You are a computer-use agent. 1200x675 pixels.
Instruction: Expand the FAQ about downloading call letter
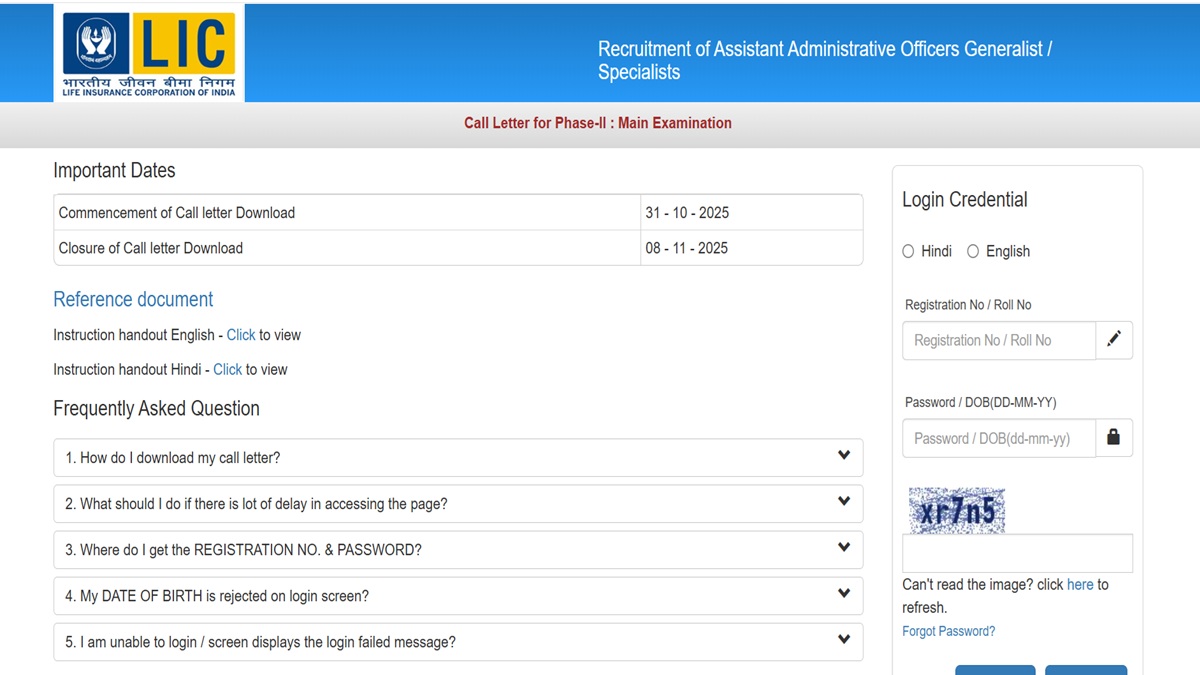click(x=843, y=457)
